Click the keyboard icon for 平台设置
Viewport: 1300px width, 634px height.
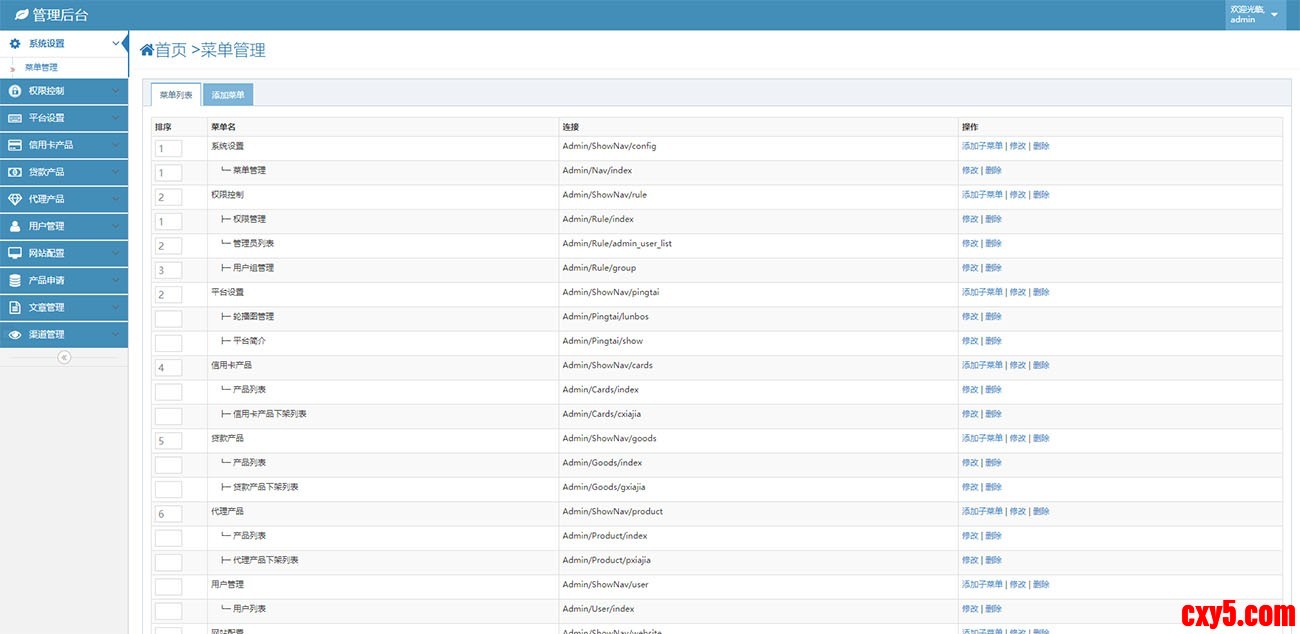tap(15, 118)
